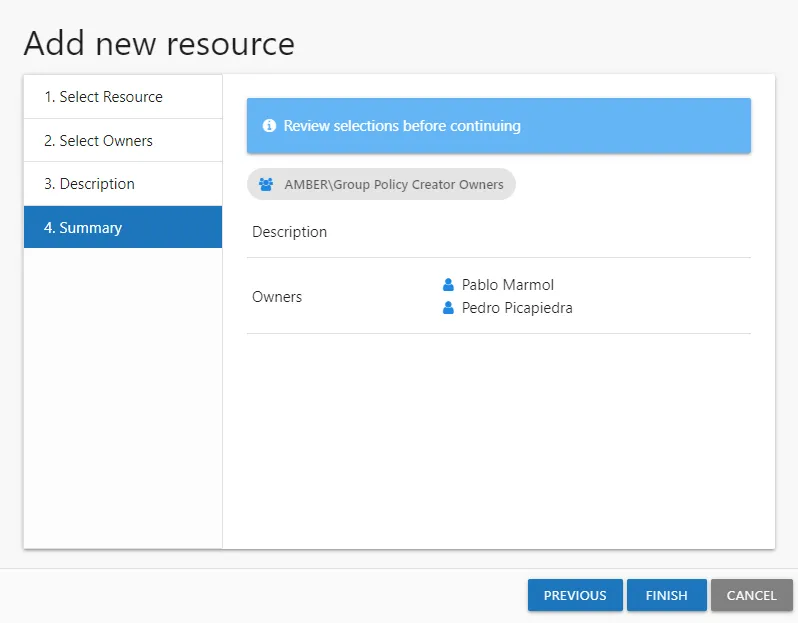Click the Owners row label
This screenshot has width=798, height=623.
coord(277,297)
